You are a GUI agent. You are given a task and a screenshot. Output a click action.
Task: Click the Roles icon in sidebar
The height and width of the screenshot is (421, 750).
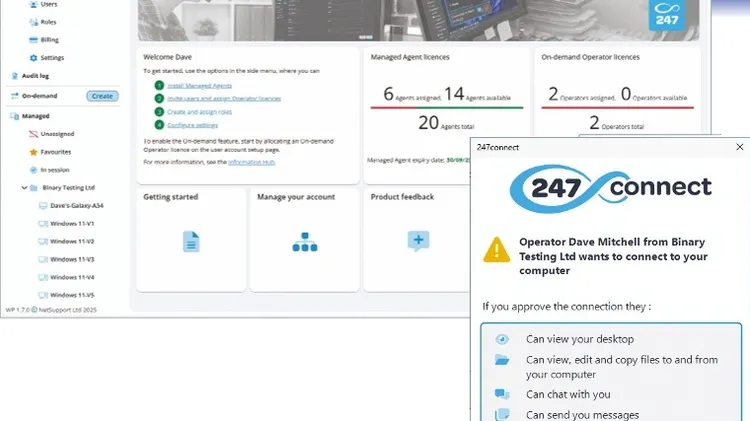[33, 22]
